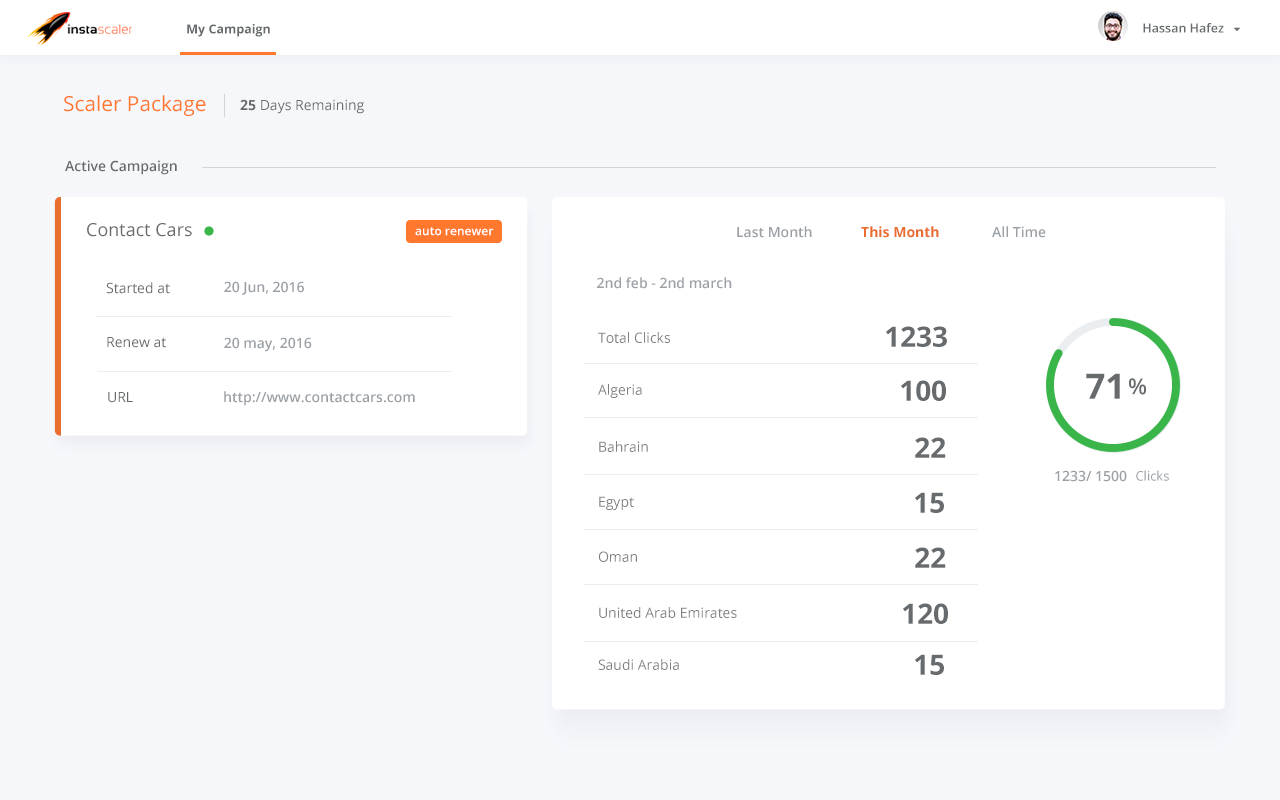This screenshot has width=1280, height=800.
Task: Click the Scaler Package heading
Action: 134,104
